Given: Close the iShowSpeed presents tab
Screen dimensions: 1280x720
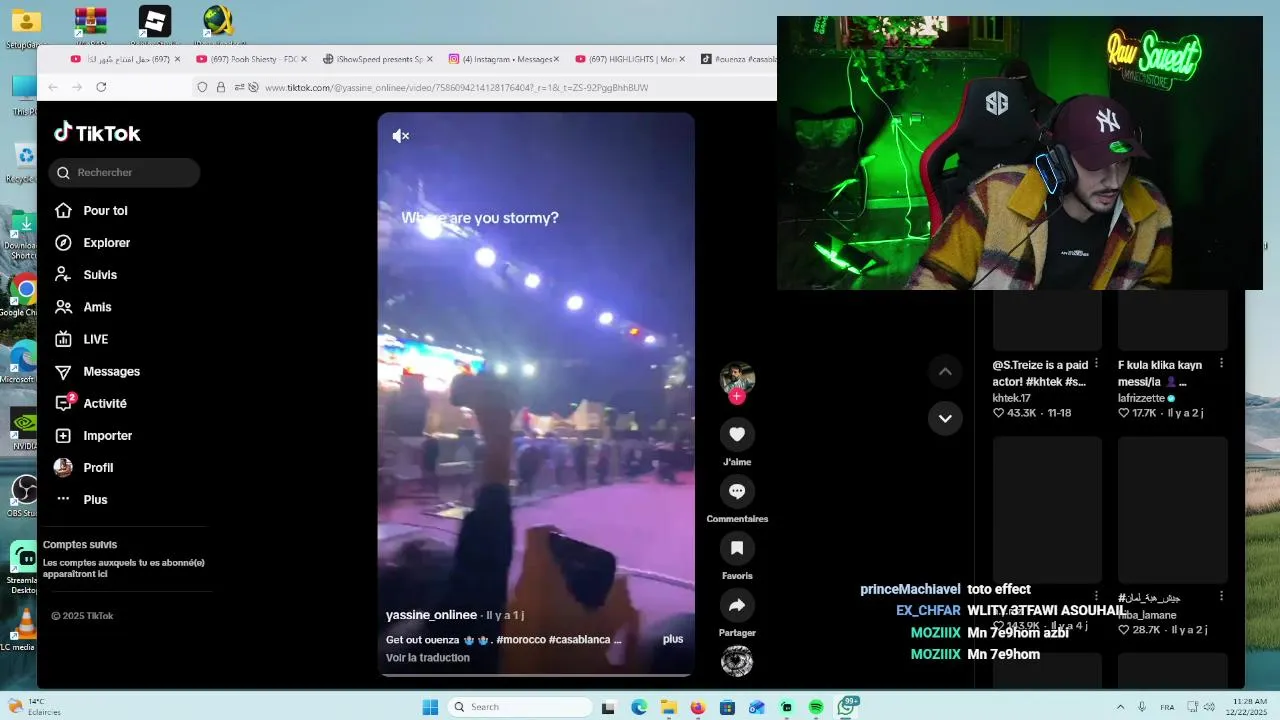Looking at the screenshot, I should click(430, 59).
